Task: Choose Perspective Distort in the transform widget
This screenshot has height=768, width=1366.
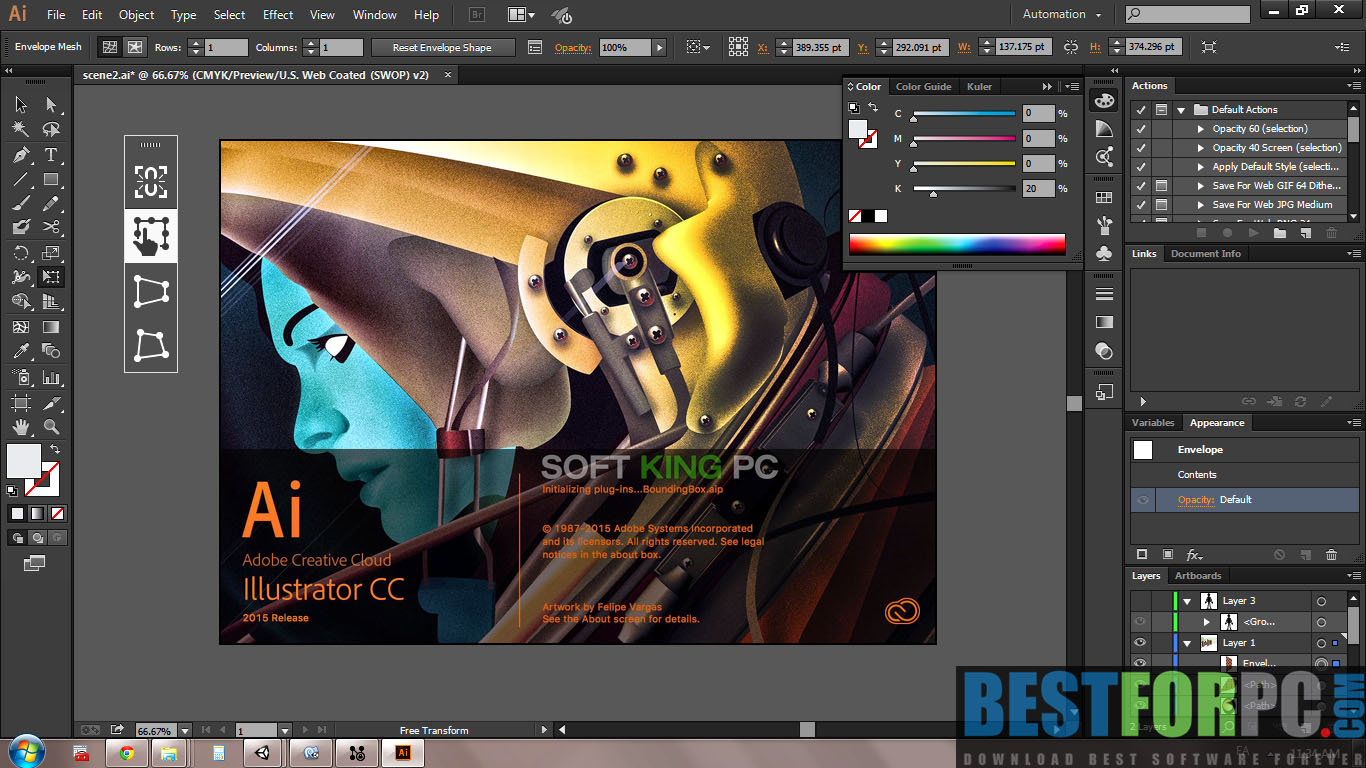Action: coord(151,291)
